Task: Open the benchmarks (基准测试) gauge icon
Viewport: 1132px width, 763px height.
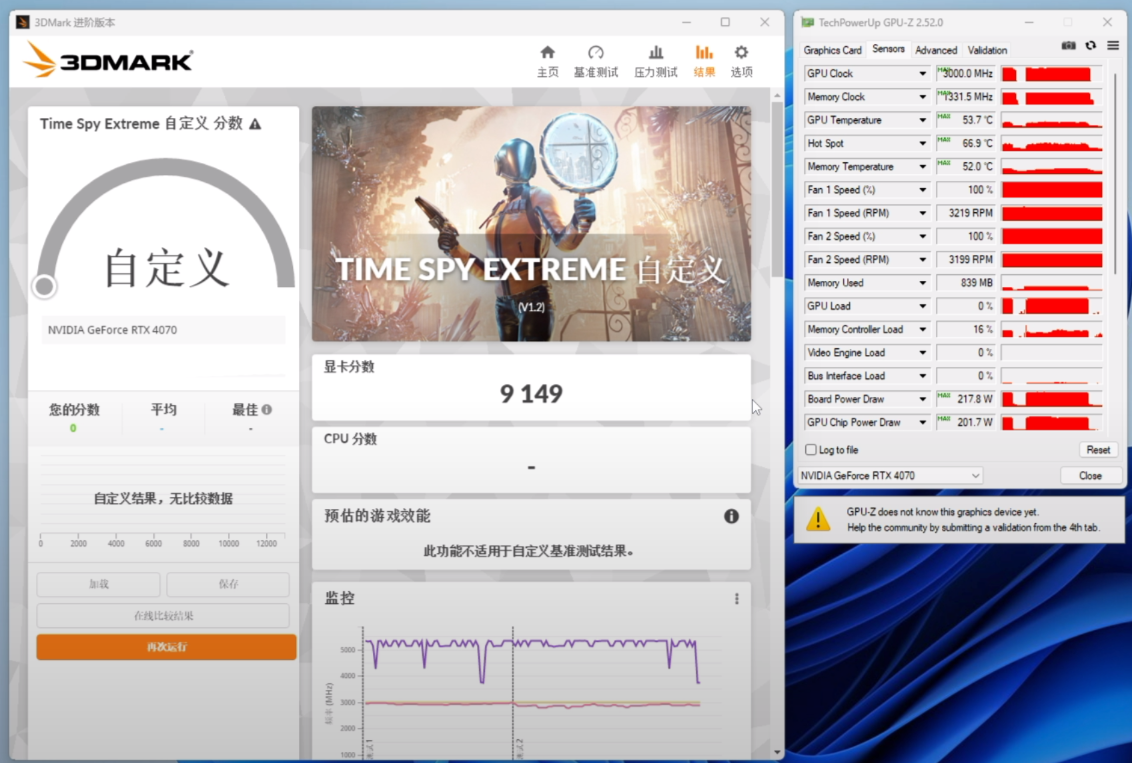Action: tap(596, 53)
